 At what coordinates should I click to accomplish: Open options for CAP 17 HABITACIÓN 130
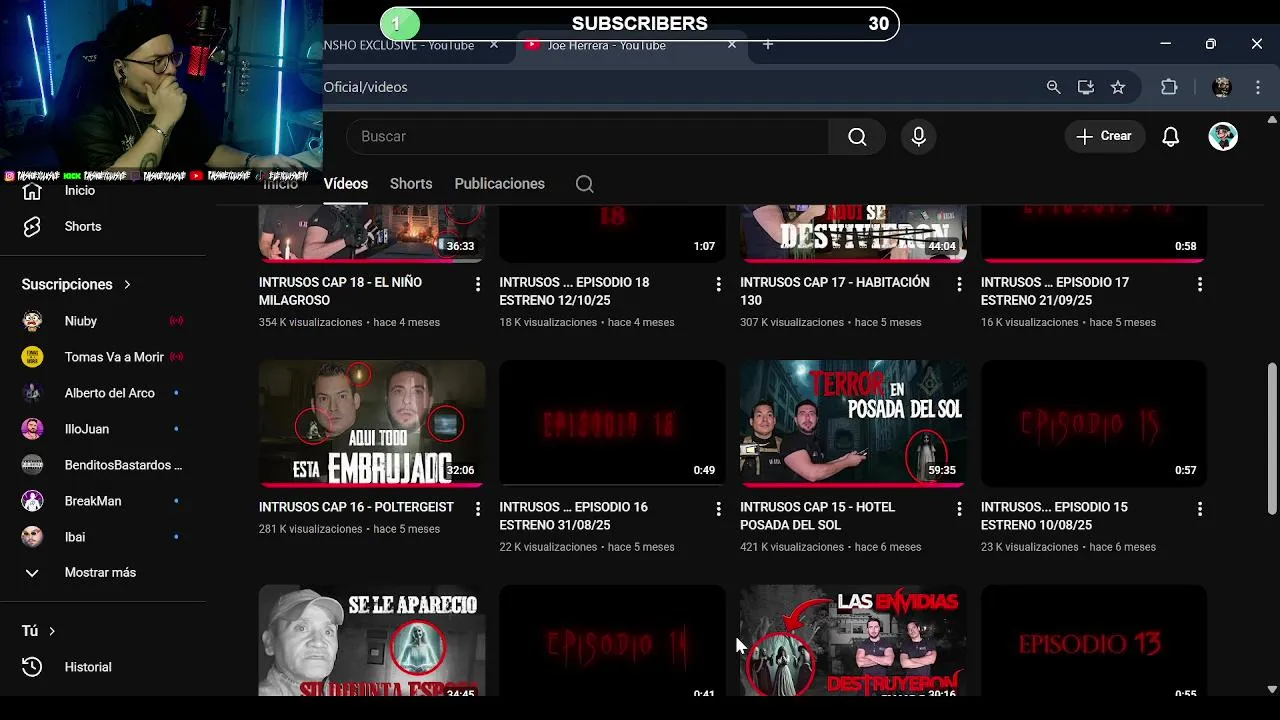(959, 285)
